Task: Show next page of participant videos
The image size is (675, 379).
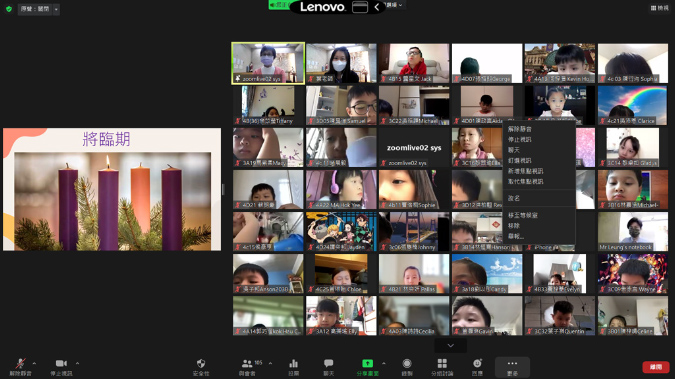Action: click(450, 345)
